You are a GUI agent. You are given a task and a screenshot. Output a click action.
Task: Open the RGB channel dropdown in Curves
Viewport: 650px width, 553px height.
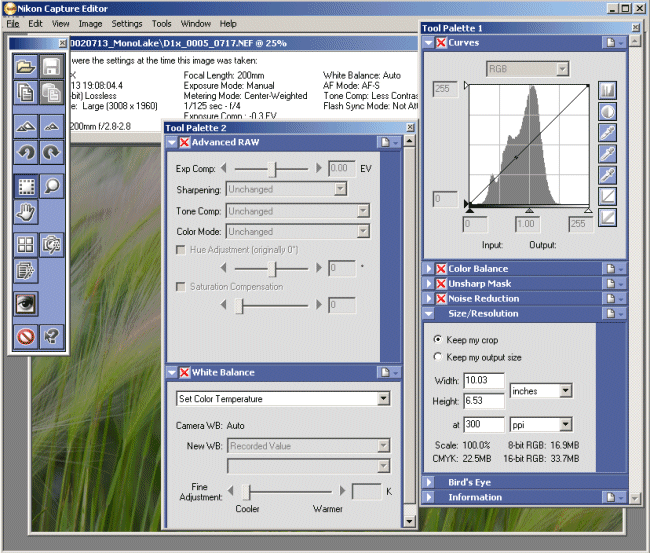point(527,69)
